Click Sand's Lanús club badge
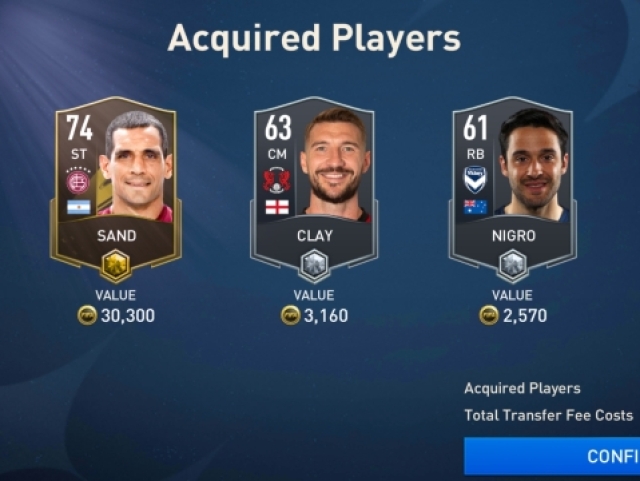Screen dimensions: 640x481 78,181
